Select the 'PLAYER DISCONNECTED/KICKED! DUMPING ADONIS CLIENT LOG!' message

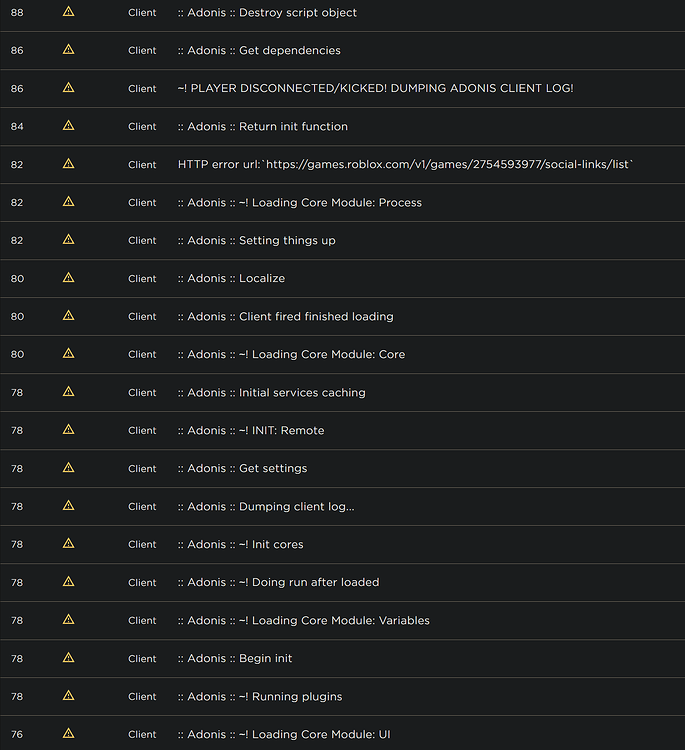tap(376, 88)
